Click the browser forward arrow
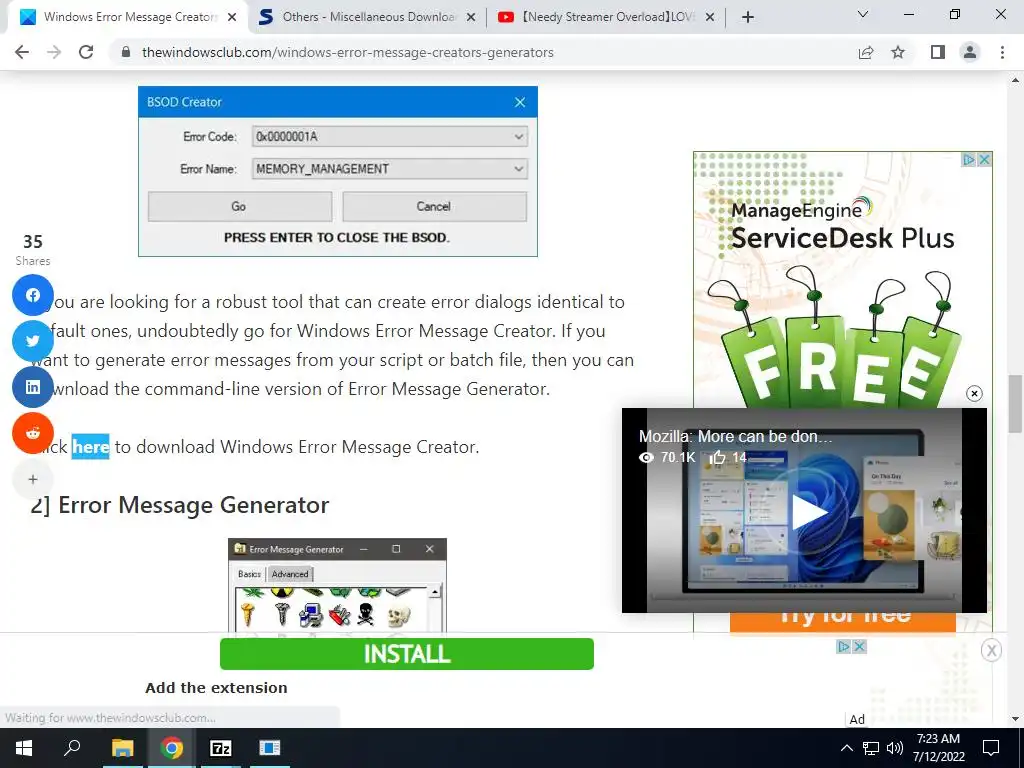The height and width of the screenshot is (768, 1024). pyautogui.click(x=54, y=52)
